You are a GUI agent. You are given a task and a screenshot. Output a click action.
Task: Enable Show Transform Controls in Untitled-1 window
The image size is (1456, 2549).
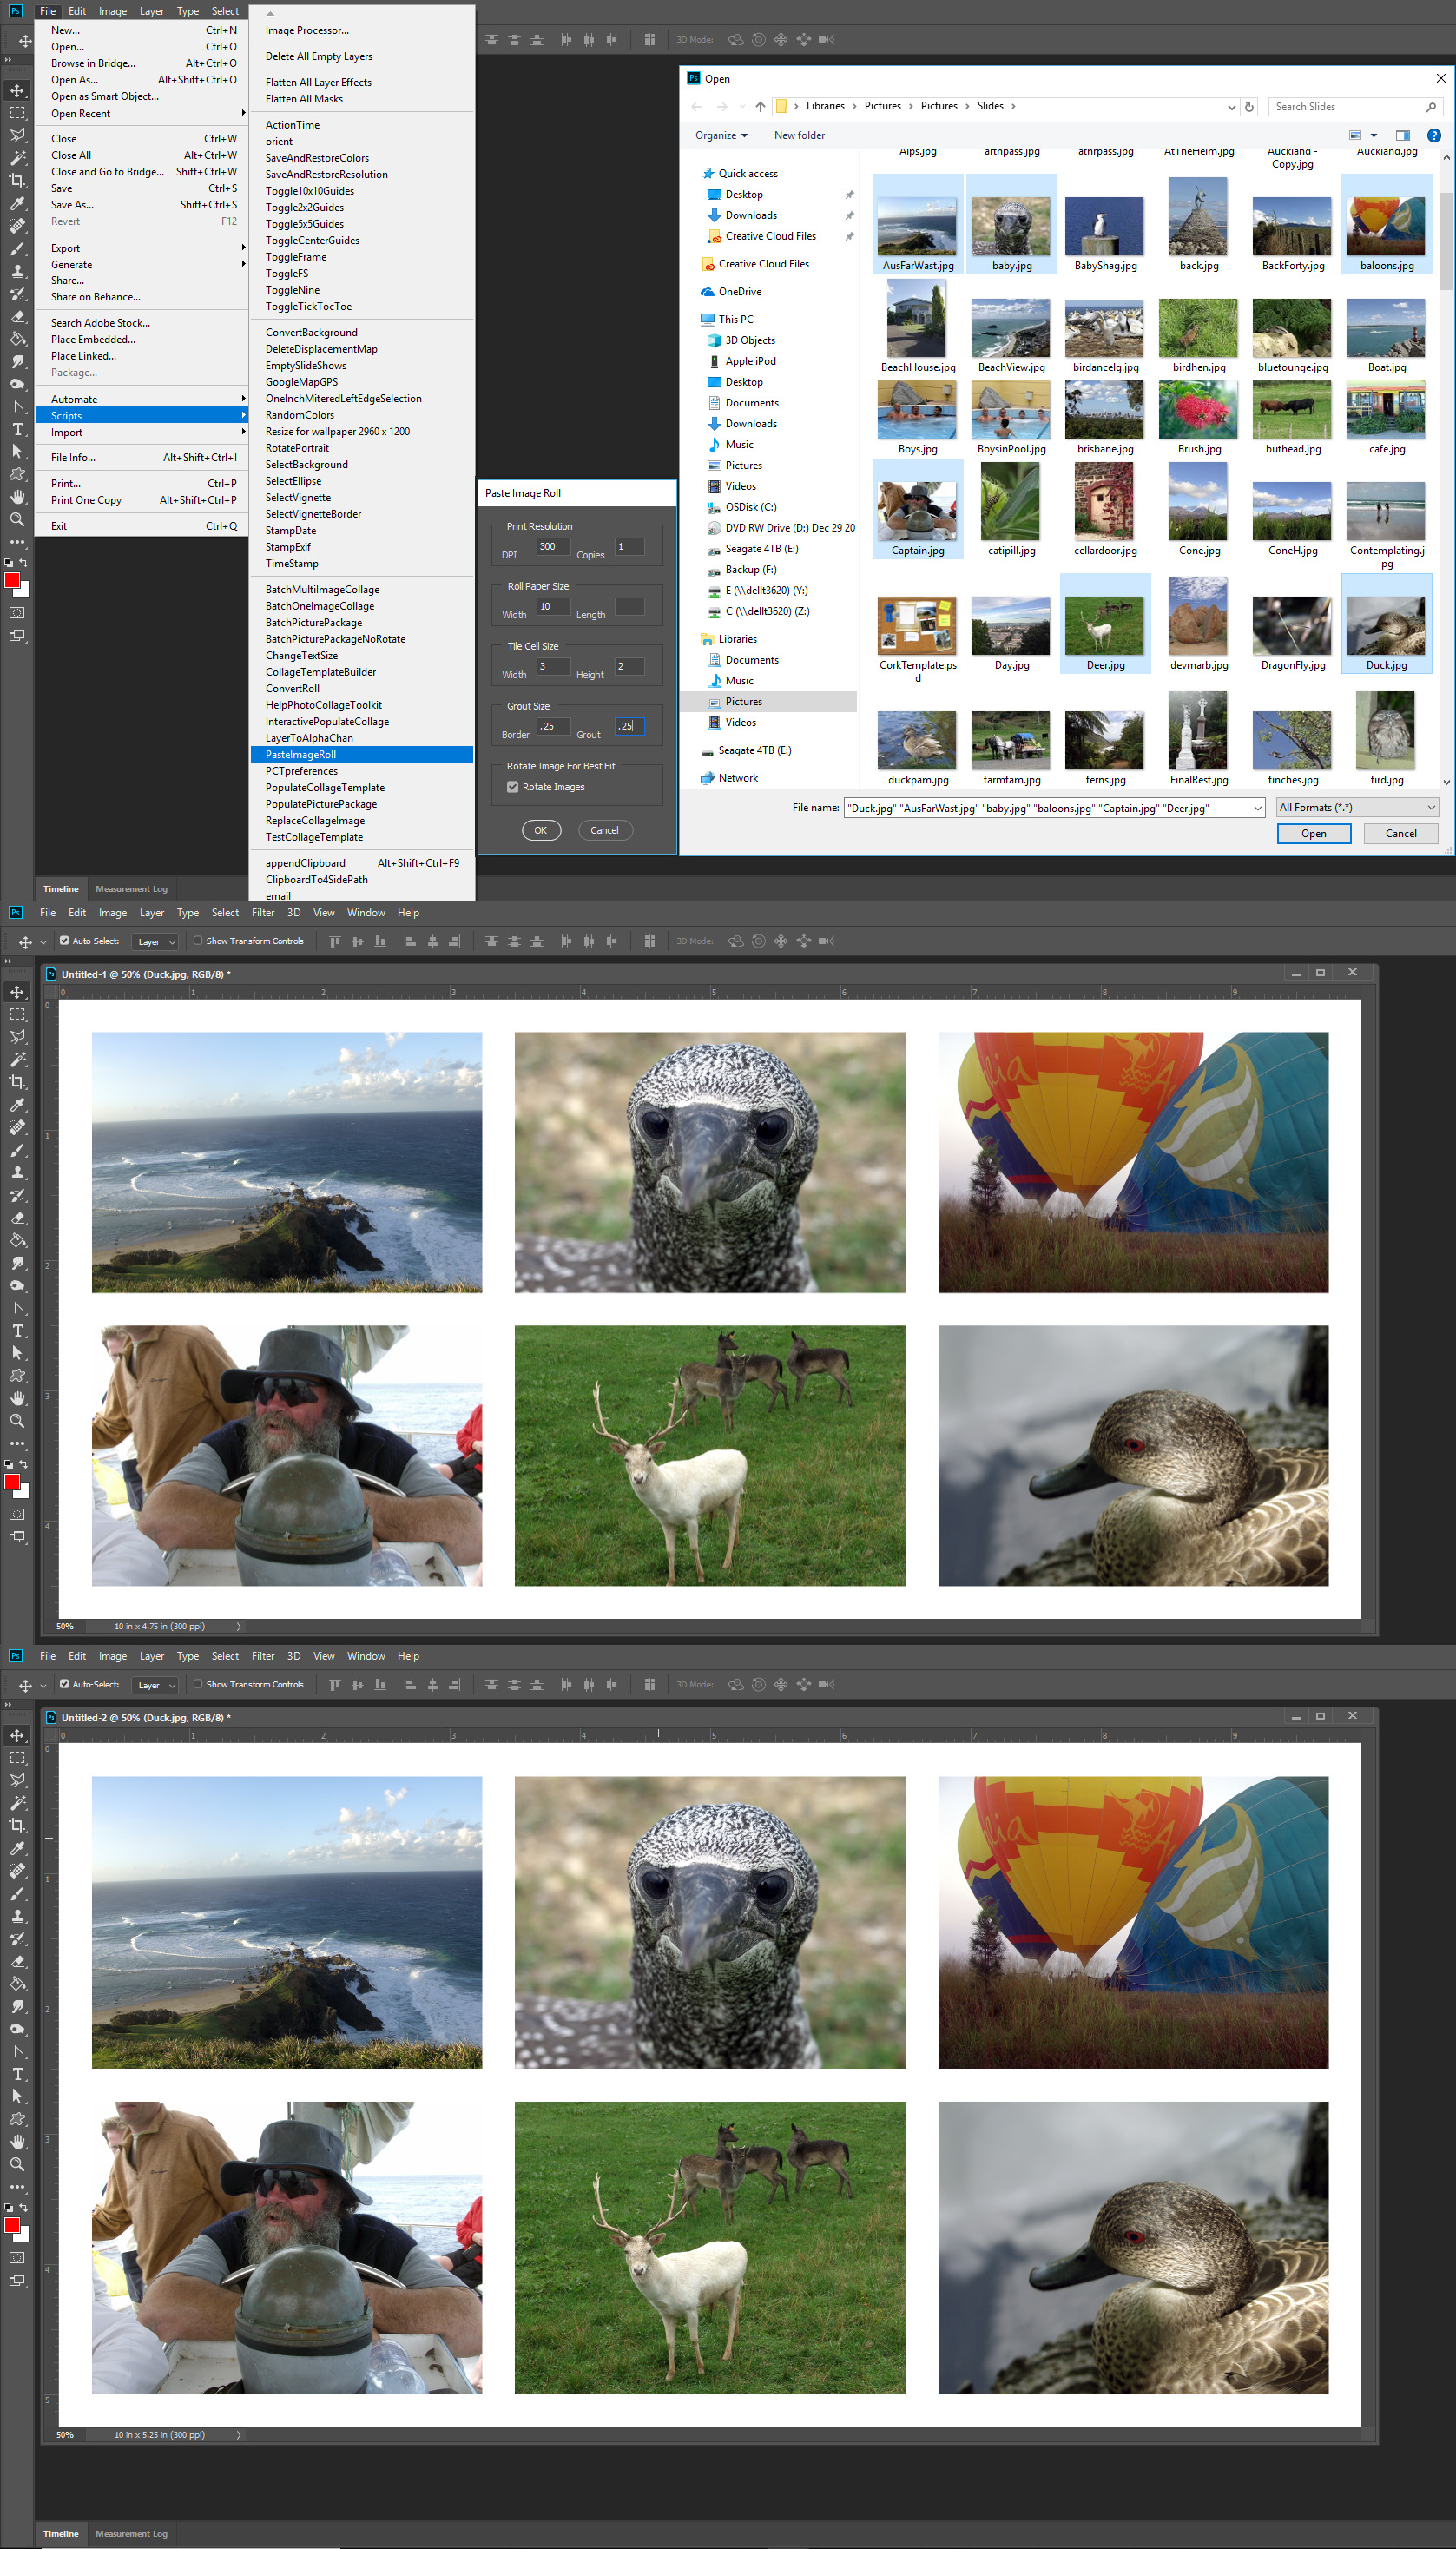[x=198, y=941]
